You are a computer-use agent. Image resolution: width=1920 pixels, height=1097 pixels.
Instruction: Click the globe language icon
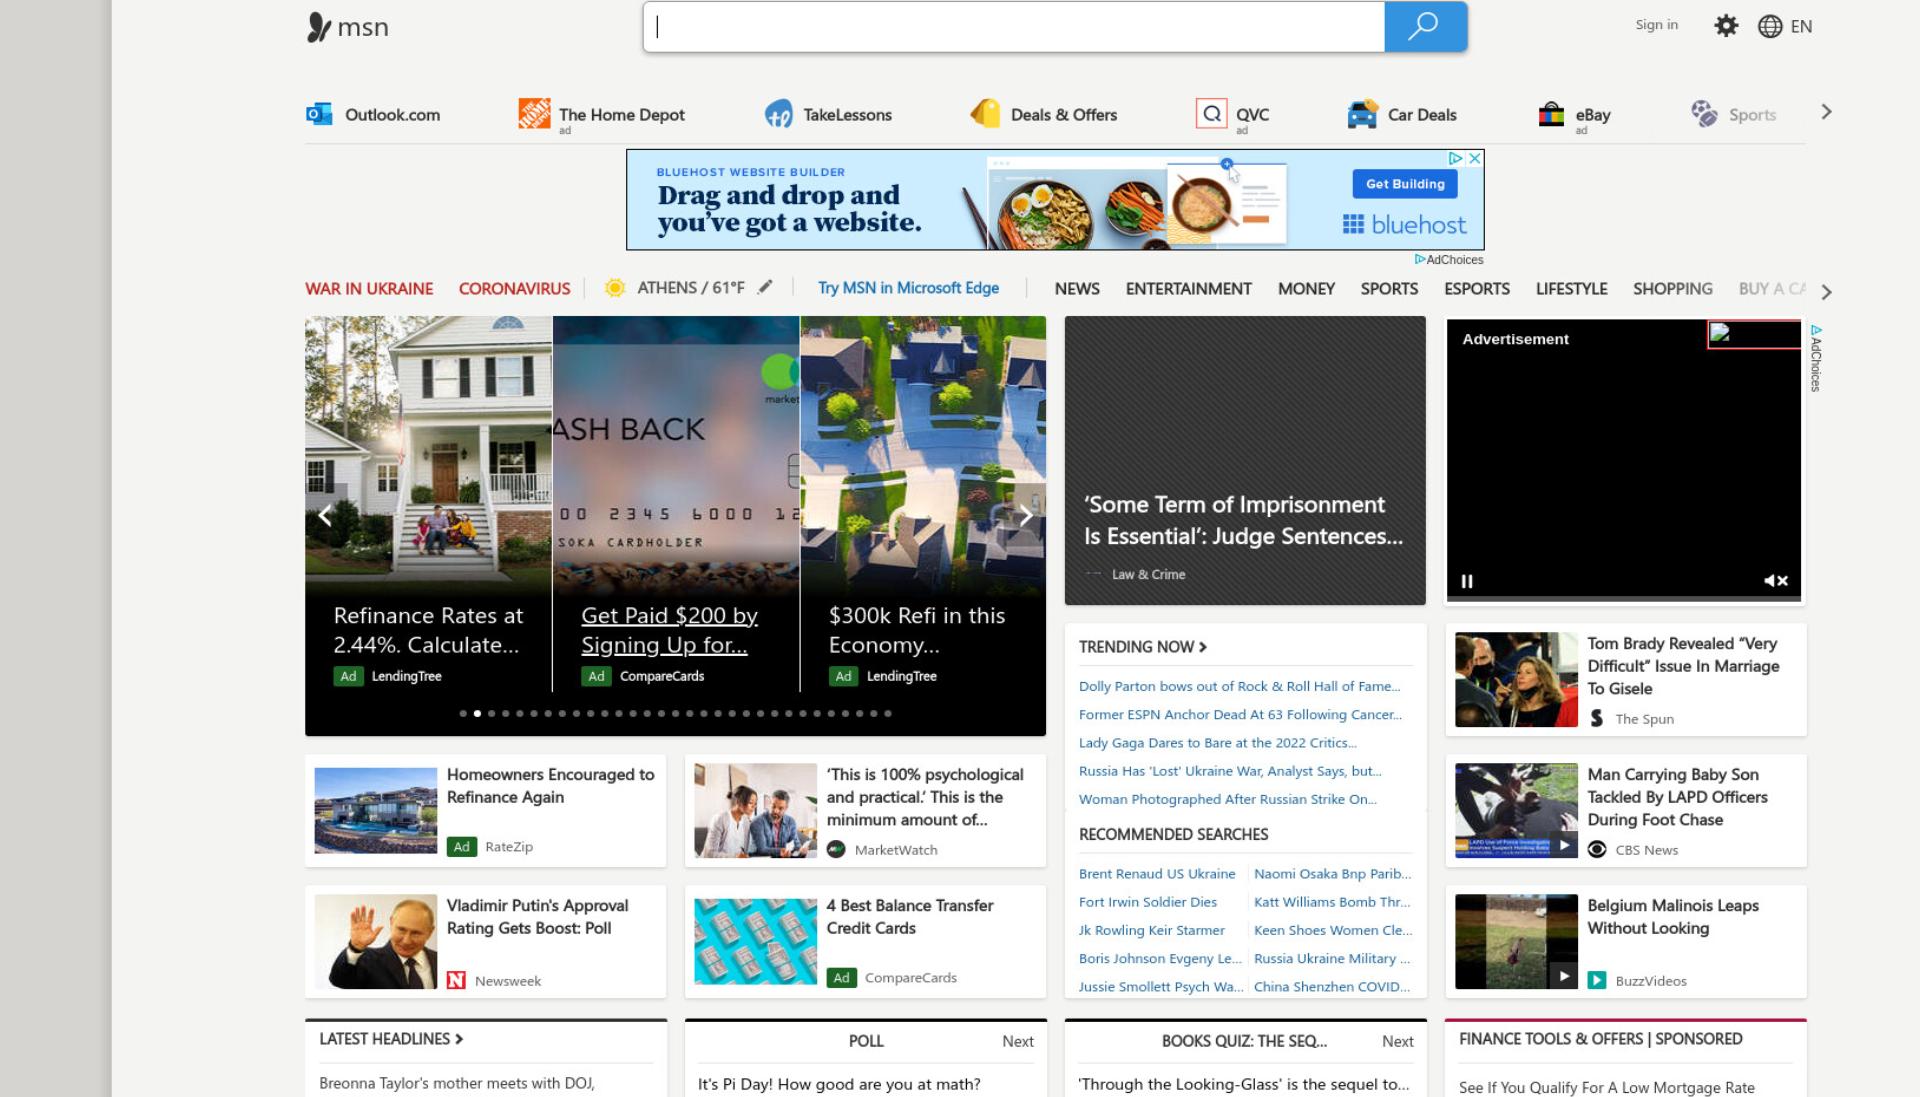(x=1769, y=27)
